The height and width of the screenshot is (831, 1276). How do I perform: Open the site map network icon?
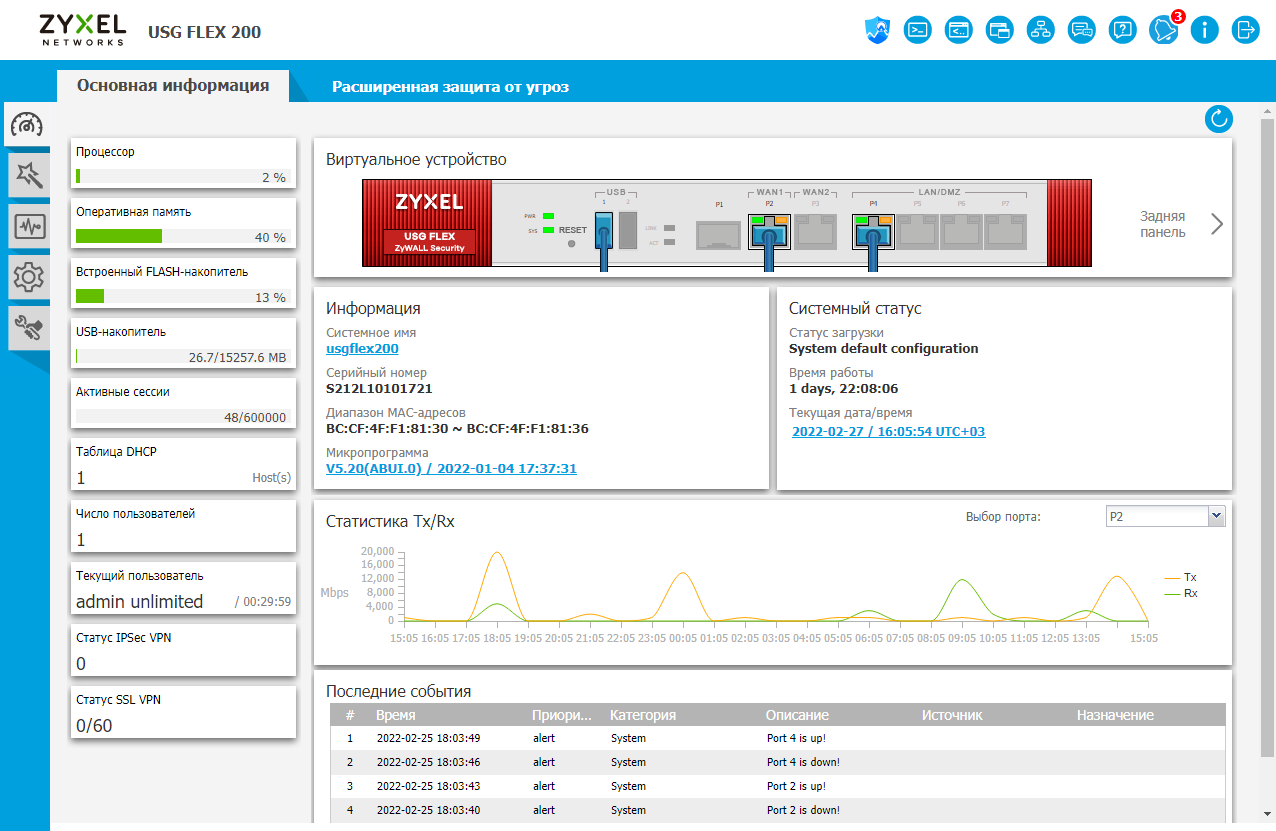[x=1041, y=30]
